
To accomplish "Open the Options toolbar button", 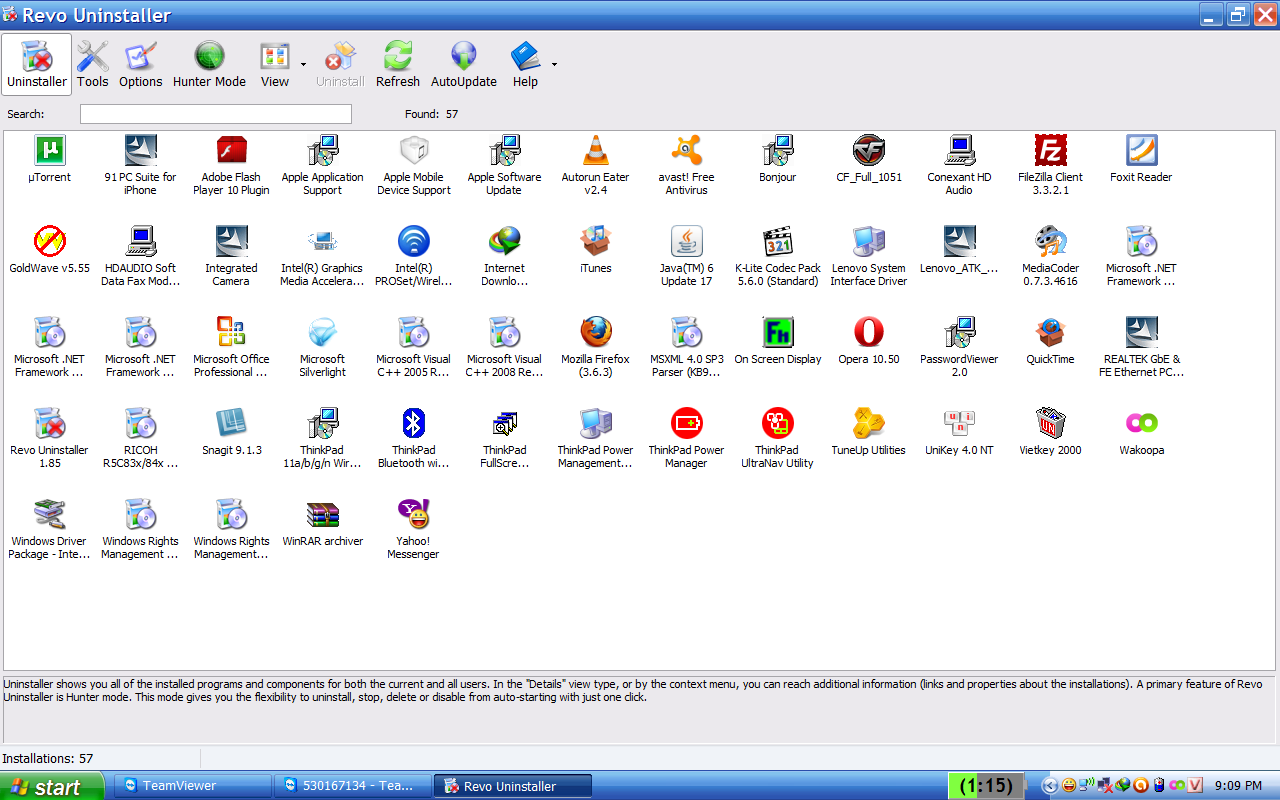I will pyautogui.click(x=141, y=64).
